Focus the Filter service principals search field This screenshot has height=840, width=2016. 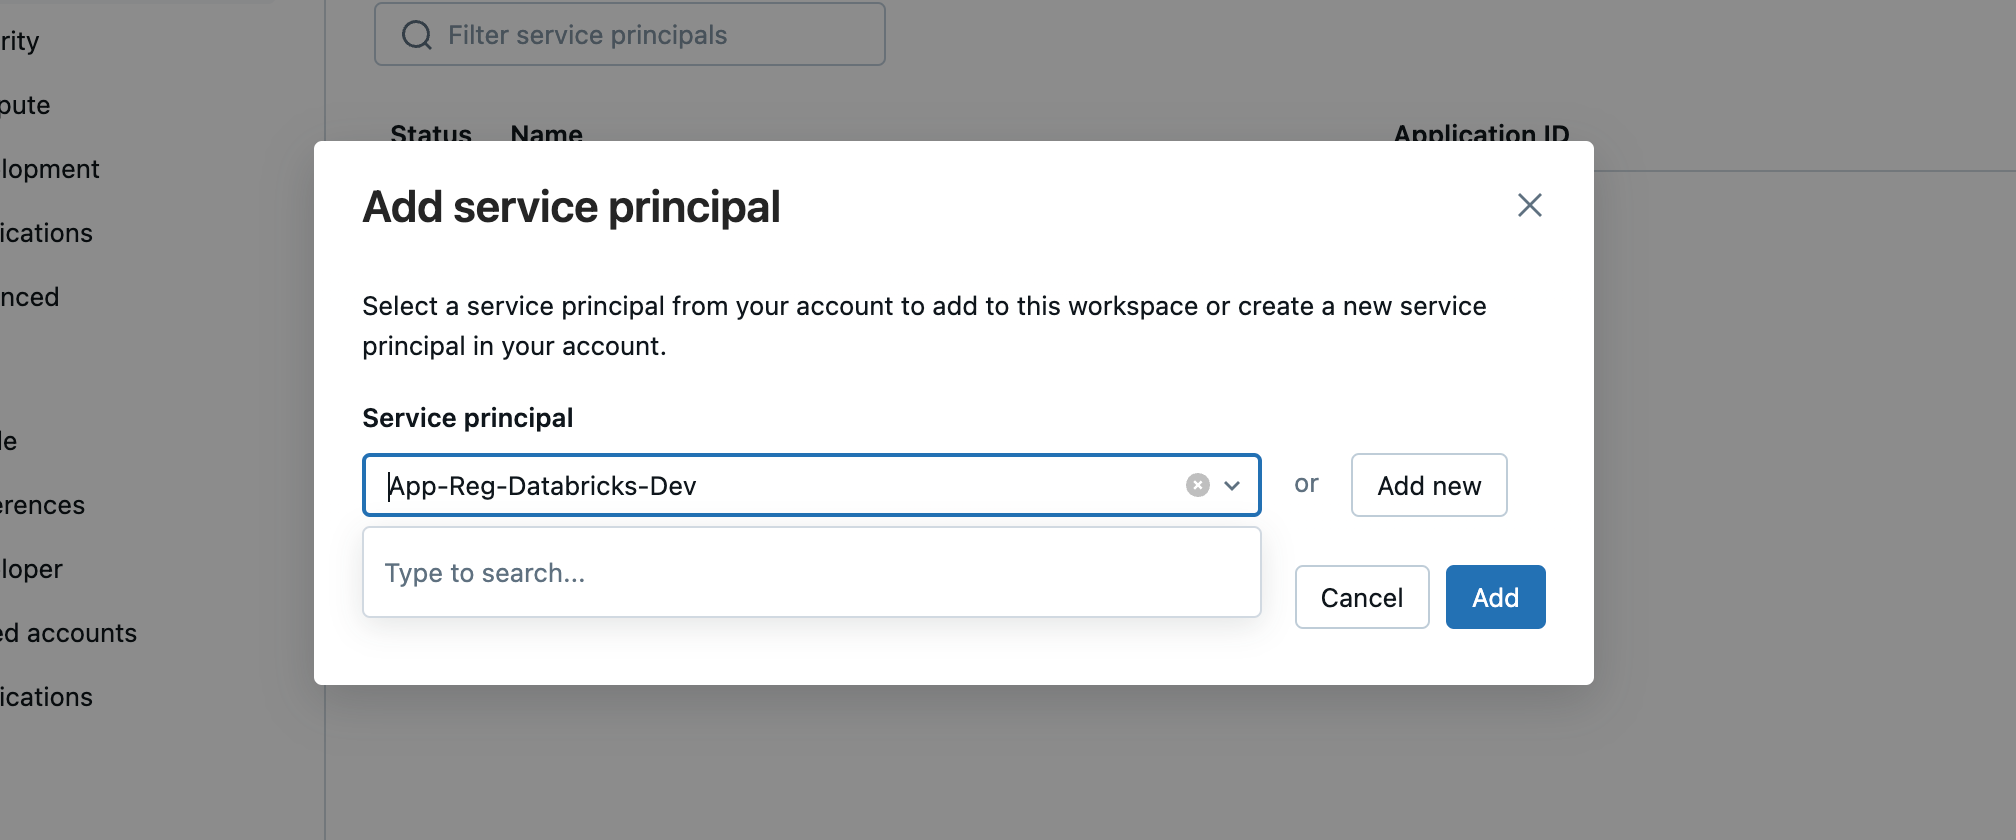(x=650, y=35)
